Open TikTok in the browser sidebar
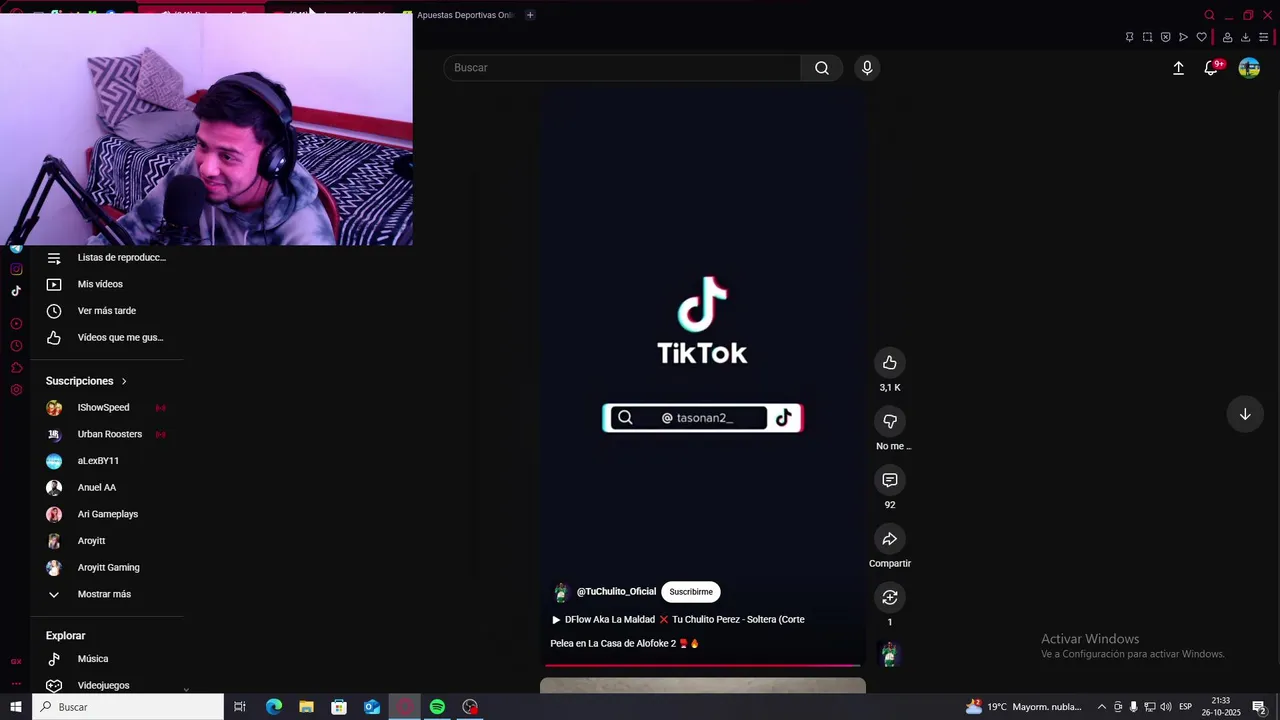 click(16, 291)
